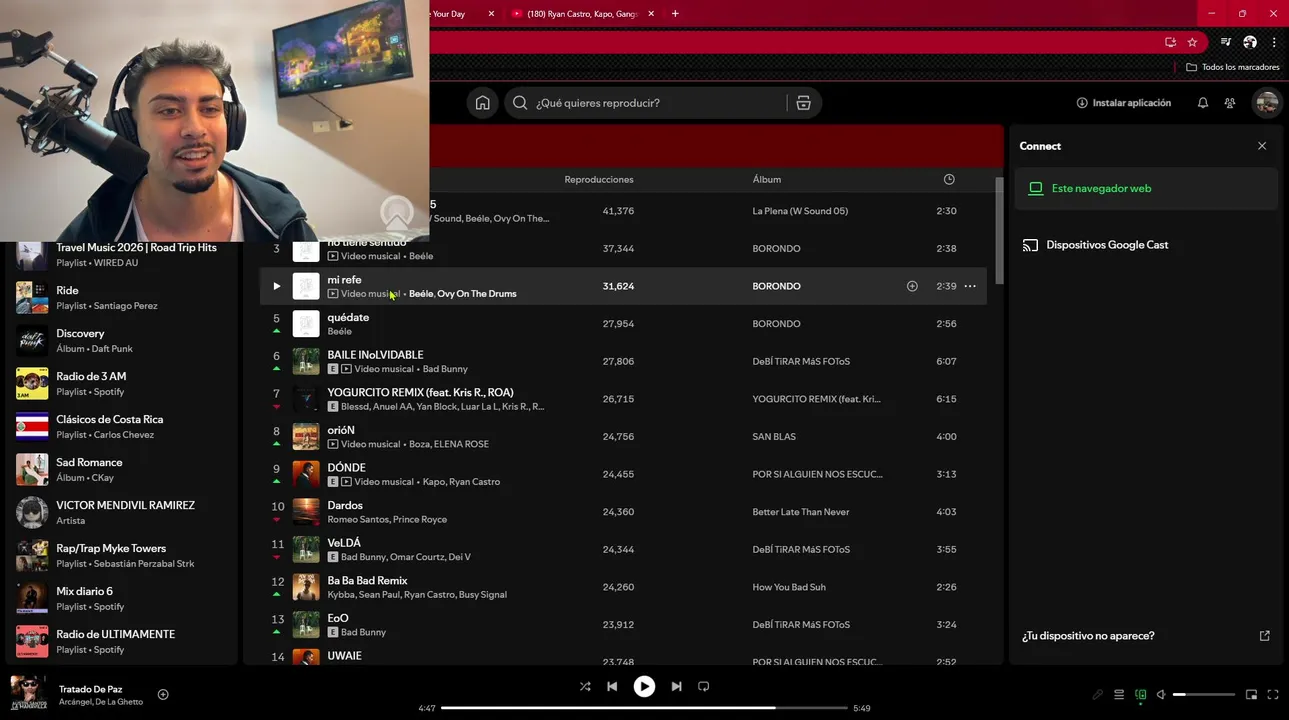Open the Browse icon inside search bar
Viewport: 1289px width, 720px height.
click(803, 103)
